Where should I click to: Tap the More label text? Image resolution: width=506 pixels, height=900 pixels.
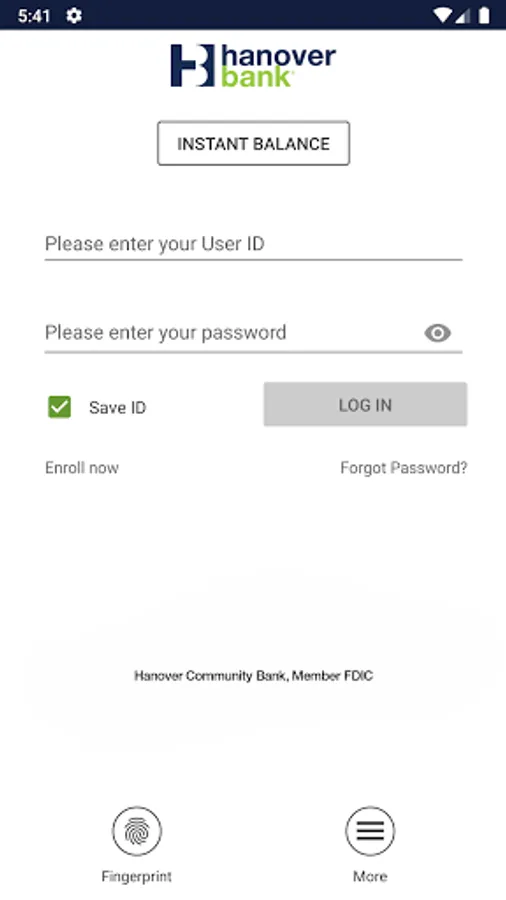coord(370,876)
